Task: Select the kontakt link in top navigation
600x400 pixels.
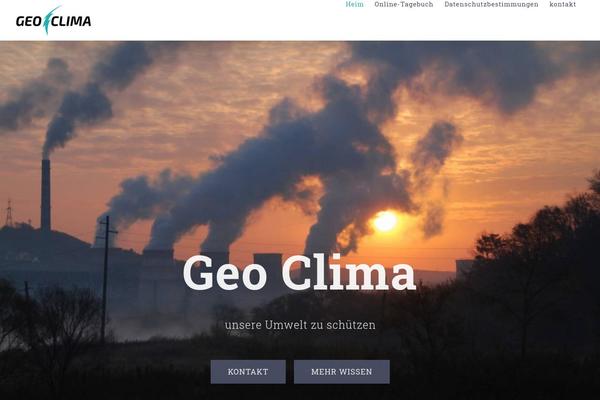Action: point(562,4)
